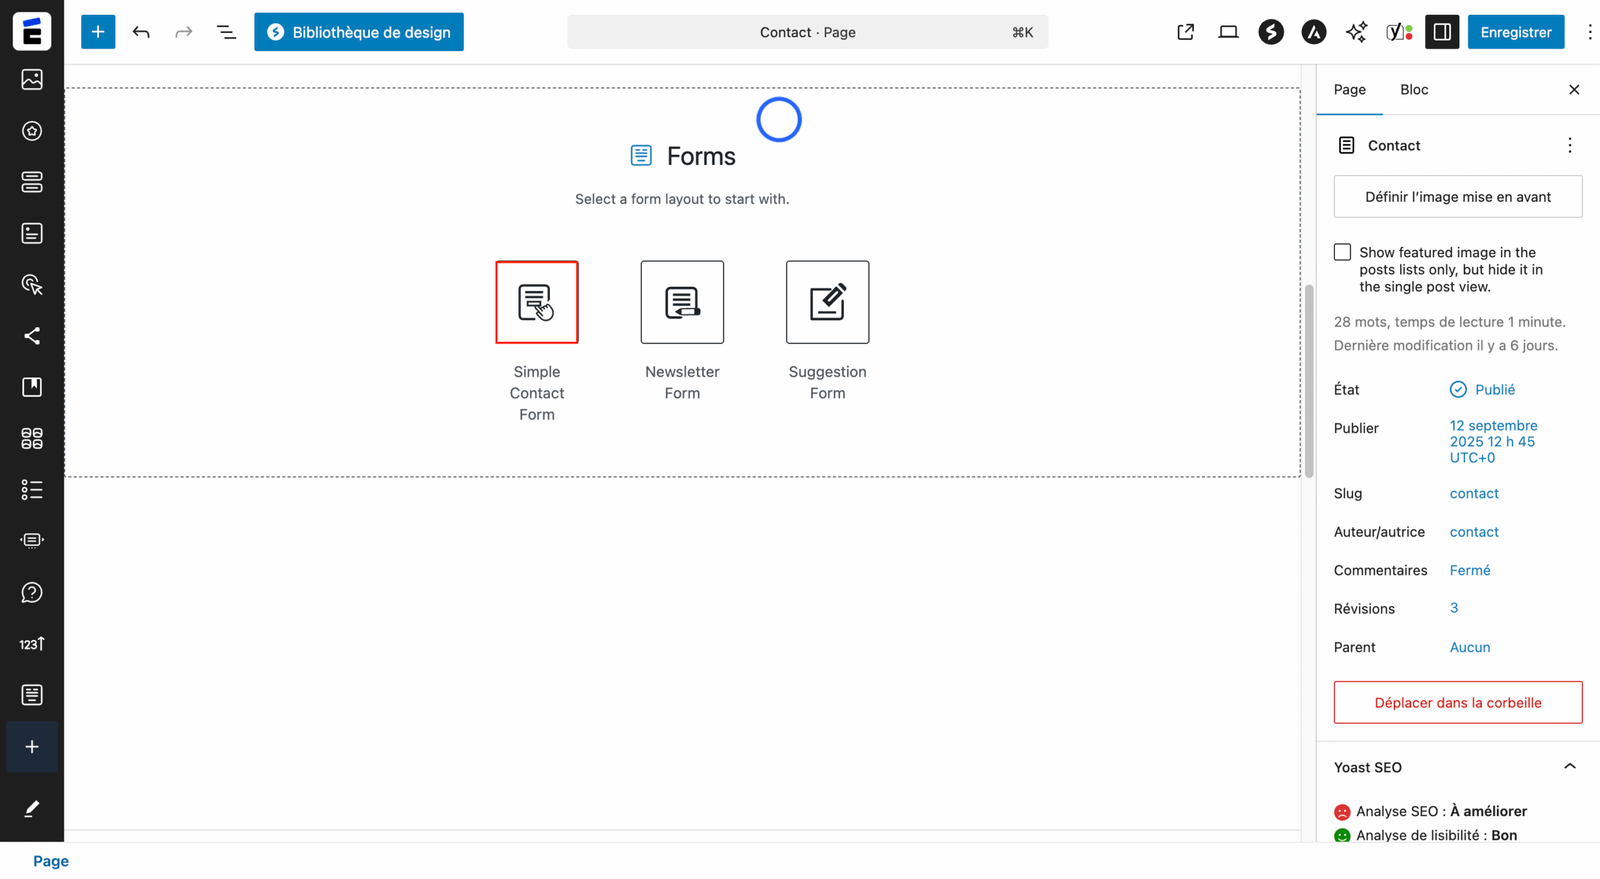The height and width of the screenshot is (879, 1600).
Task: Open the AI assistant sparkle icon
Action: 1356,32
